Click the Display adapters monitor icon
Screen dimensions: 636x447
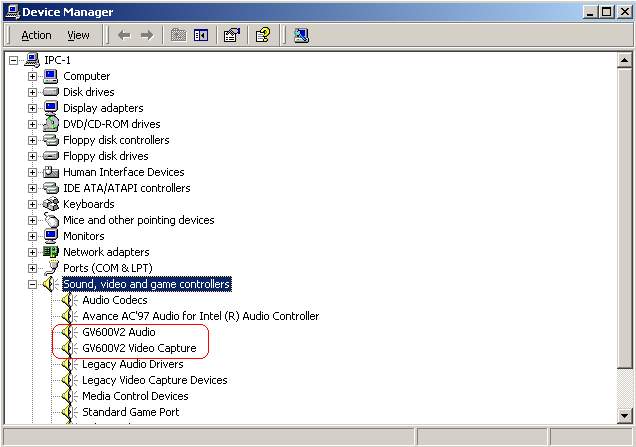pos(51,108)
